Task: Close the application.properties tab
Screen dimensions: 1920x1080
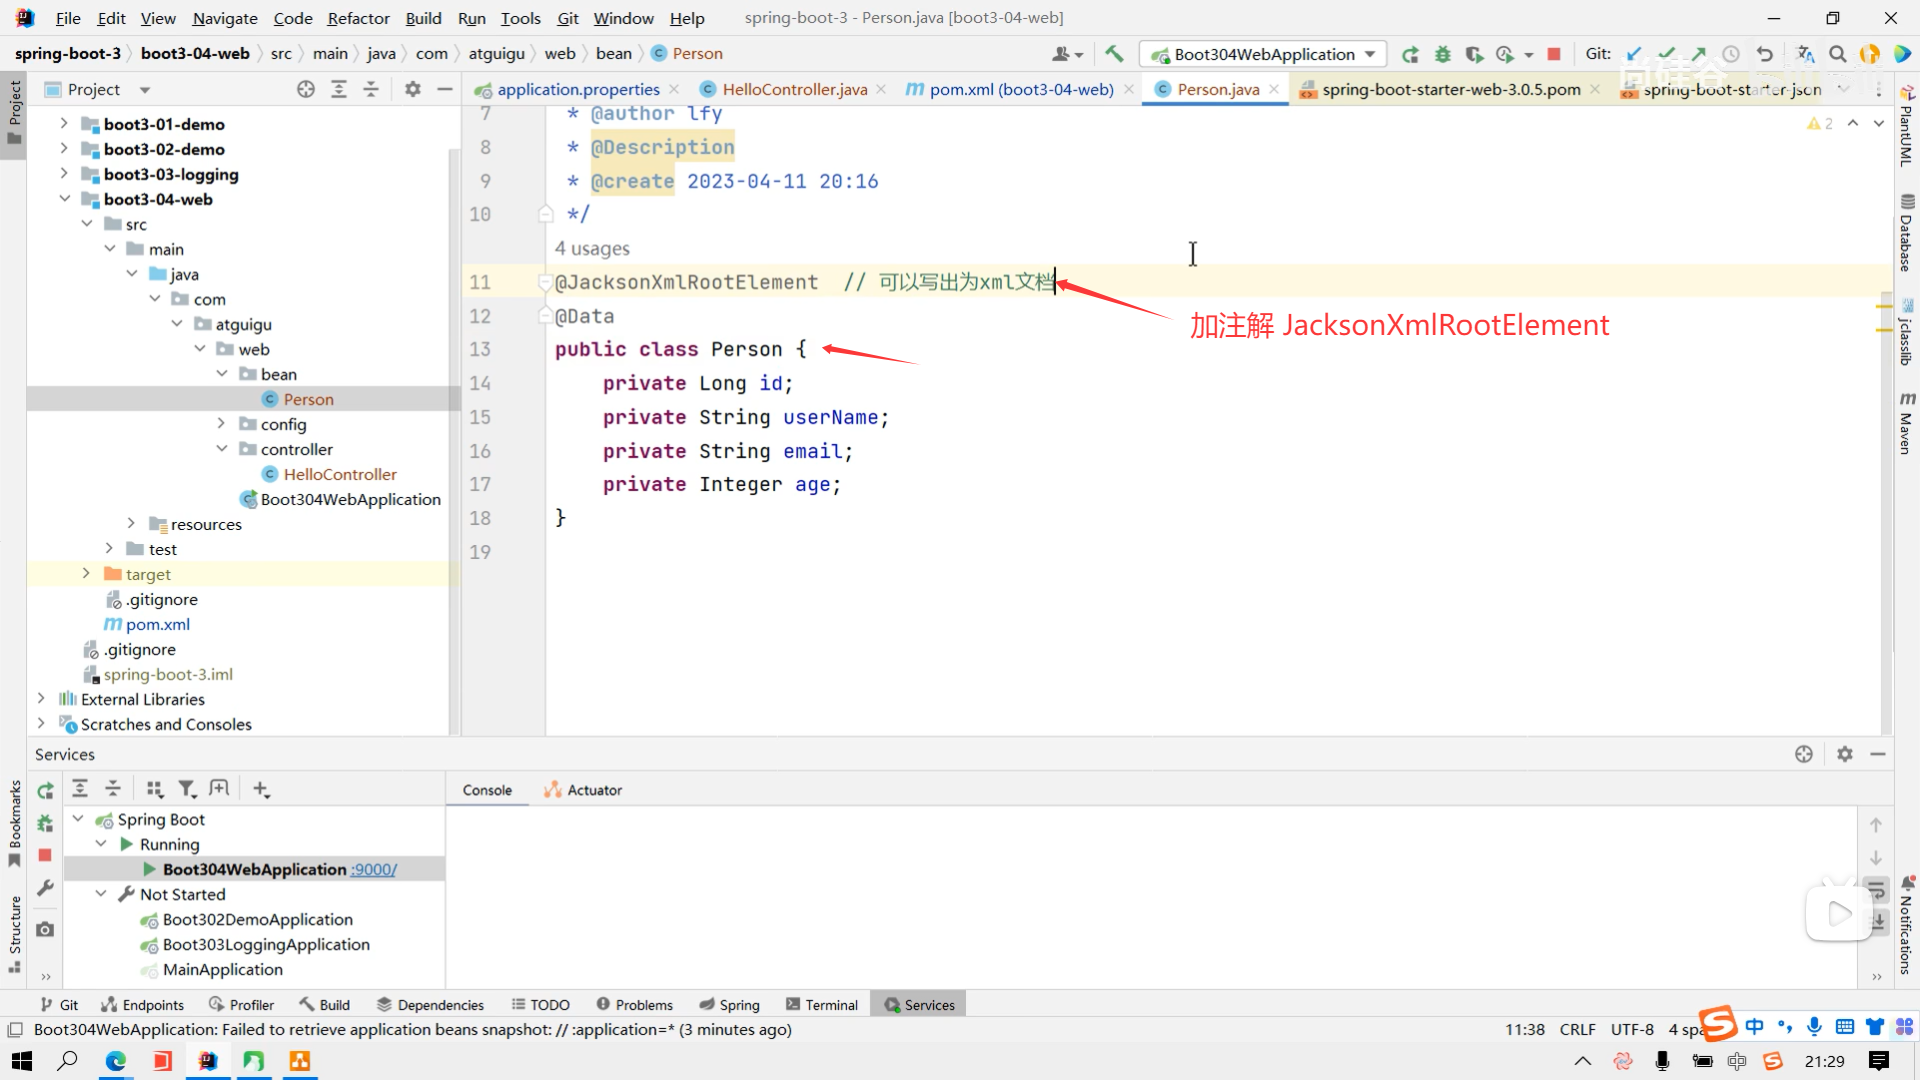Action: [x=674, y=89]
